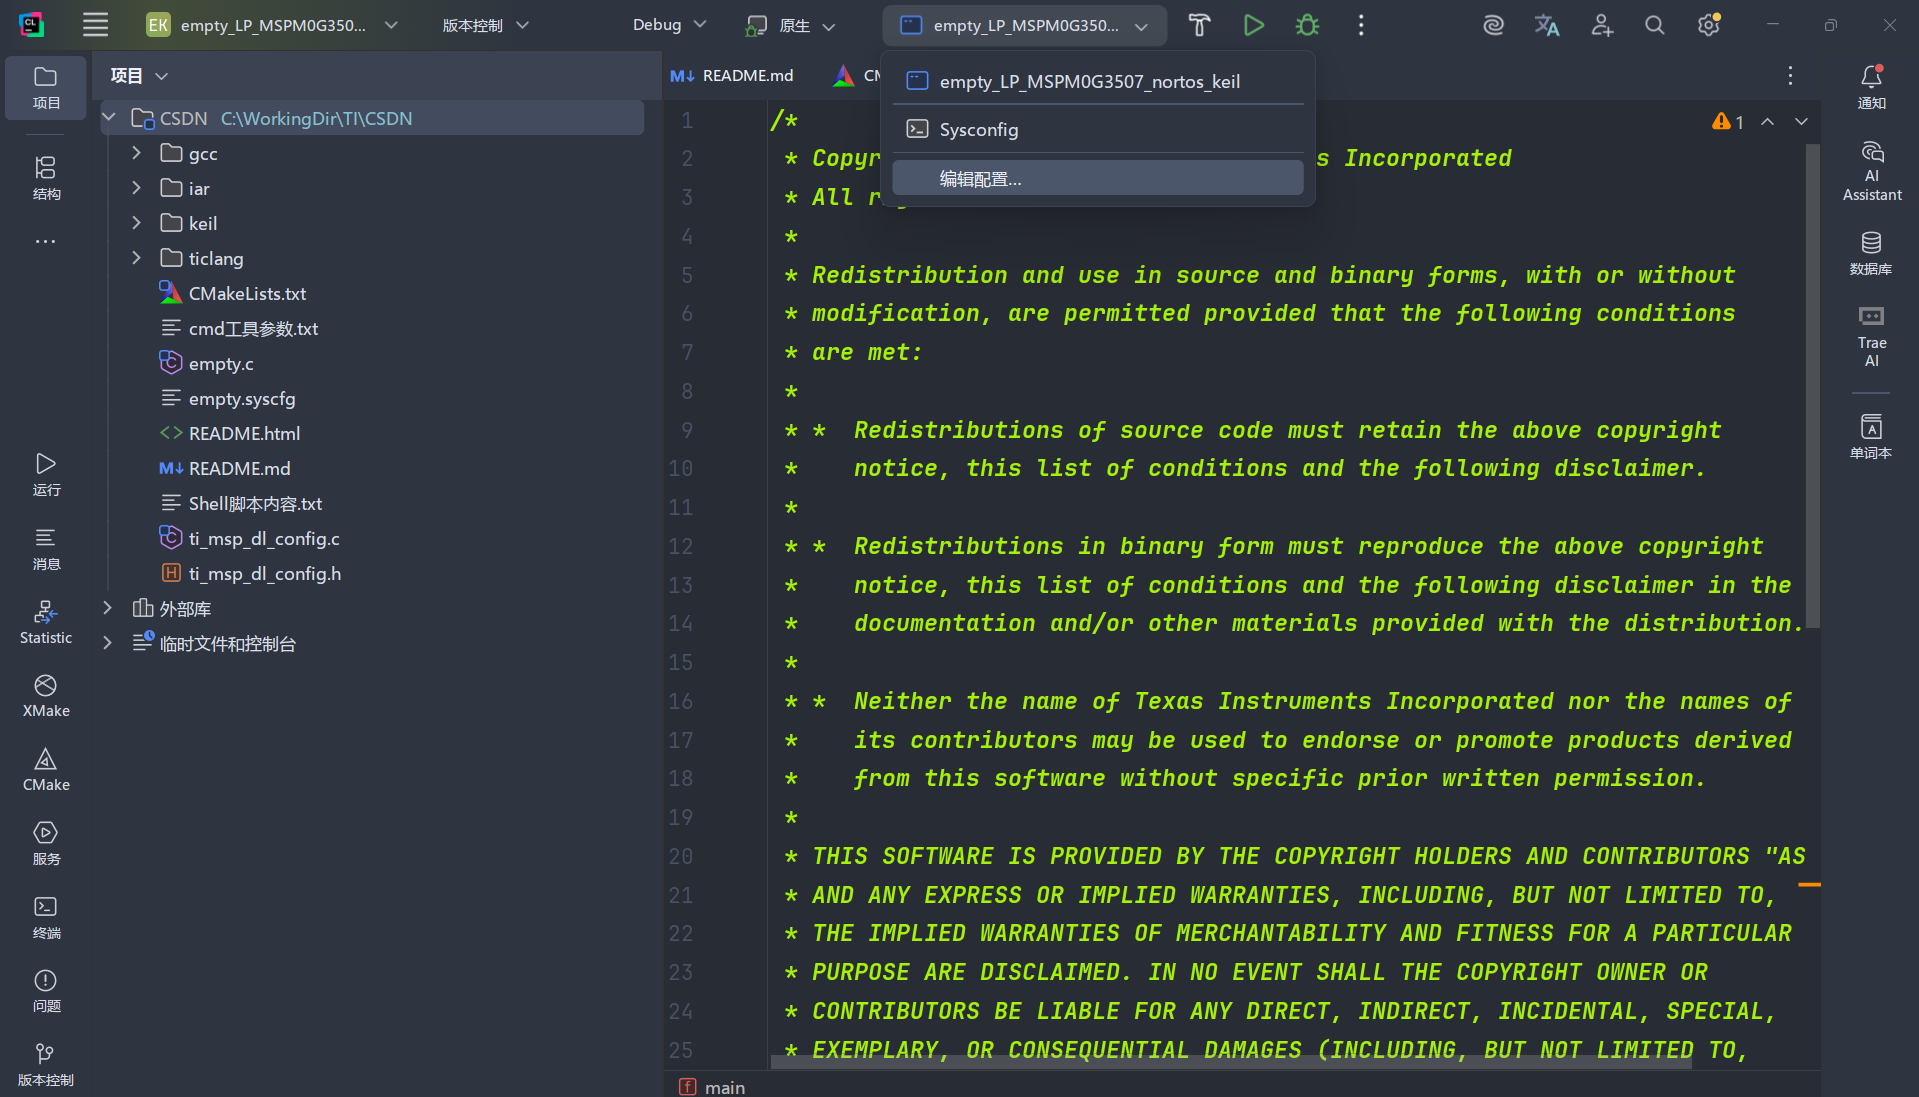Open the translate icon in title bar
This screenshot has height=1097, width=1919.
(1547, 25)
